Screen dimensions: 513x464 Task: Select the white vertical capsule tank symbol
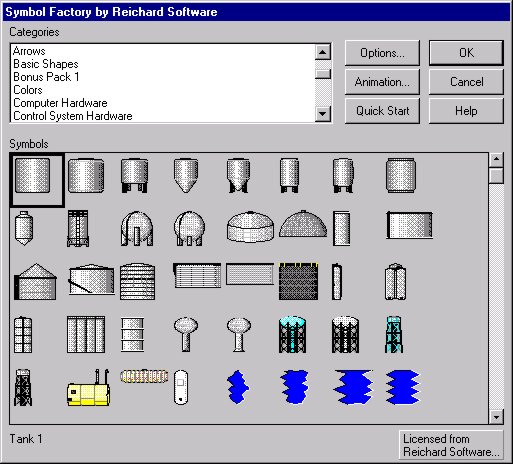[181, 387]
